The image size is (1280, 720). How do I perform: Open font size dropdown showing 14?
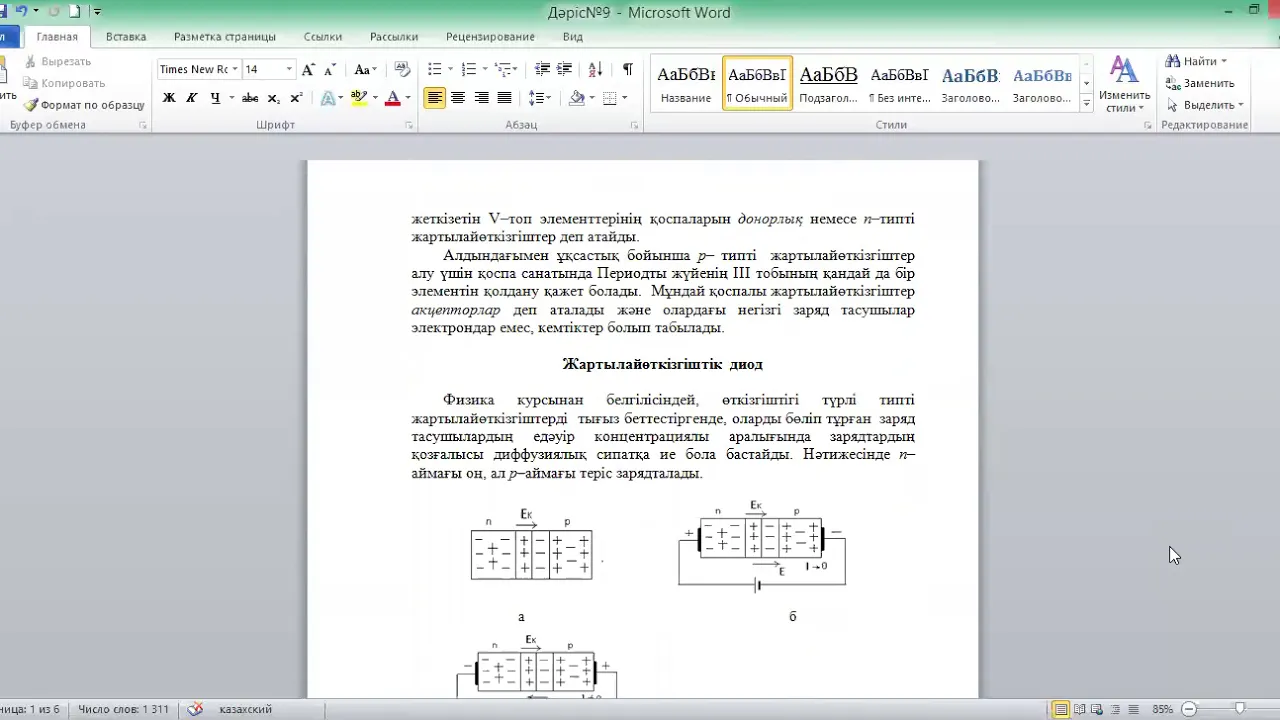click(x=290, y=69)
